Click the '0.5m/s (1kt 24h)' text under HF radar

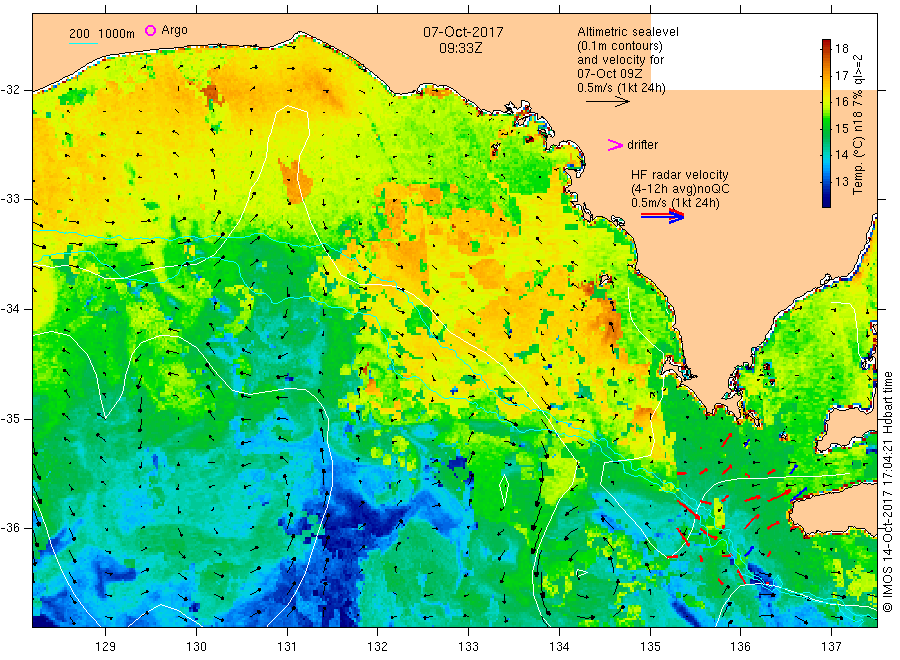pyautogui.click(x=675, y=203)
